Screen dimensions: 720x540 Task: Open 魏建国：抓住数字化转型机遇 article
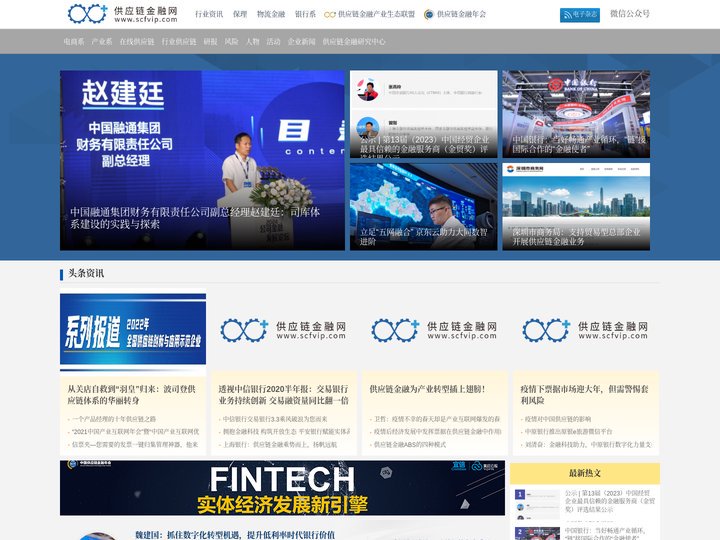pos(235,534)
